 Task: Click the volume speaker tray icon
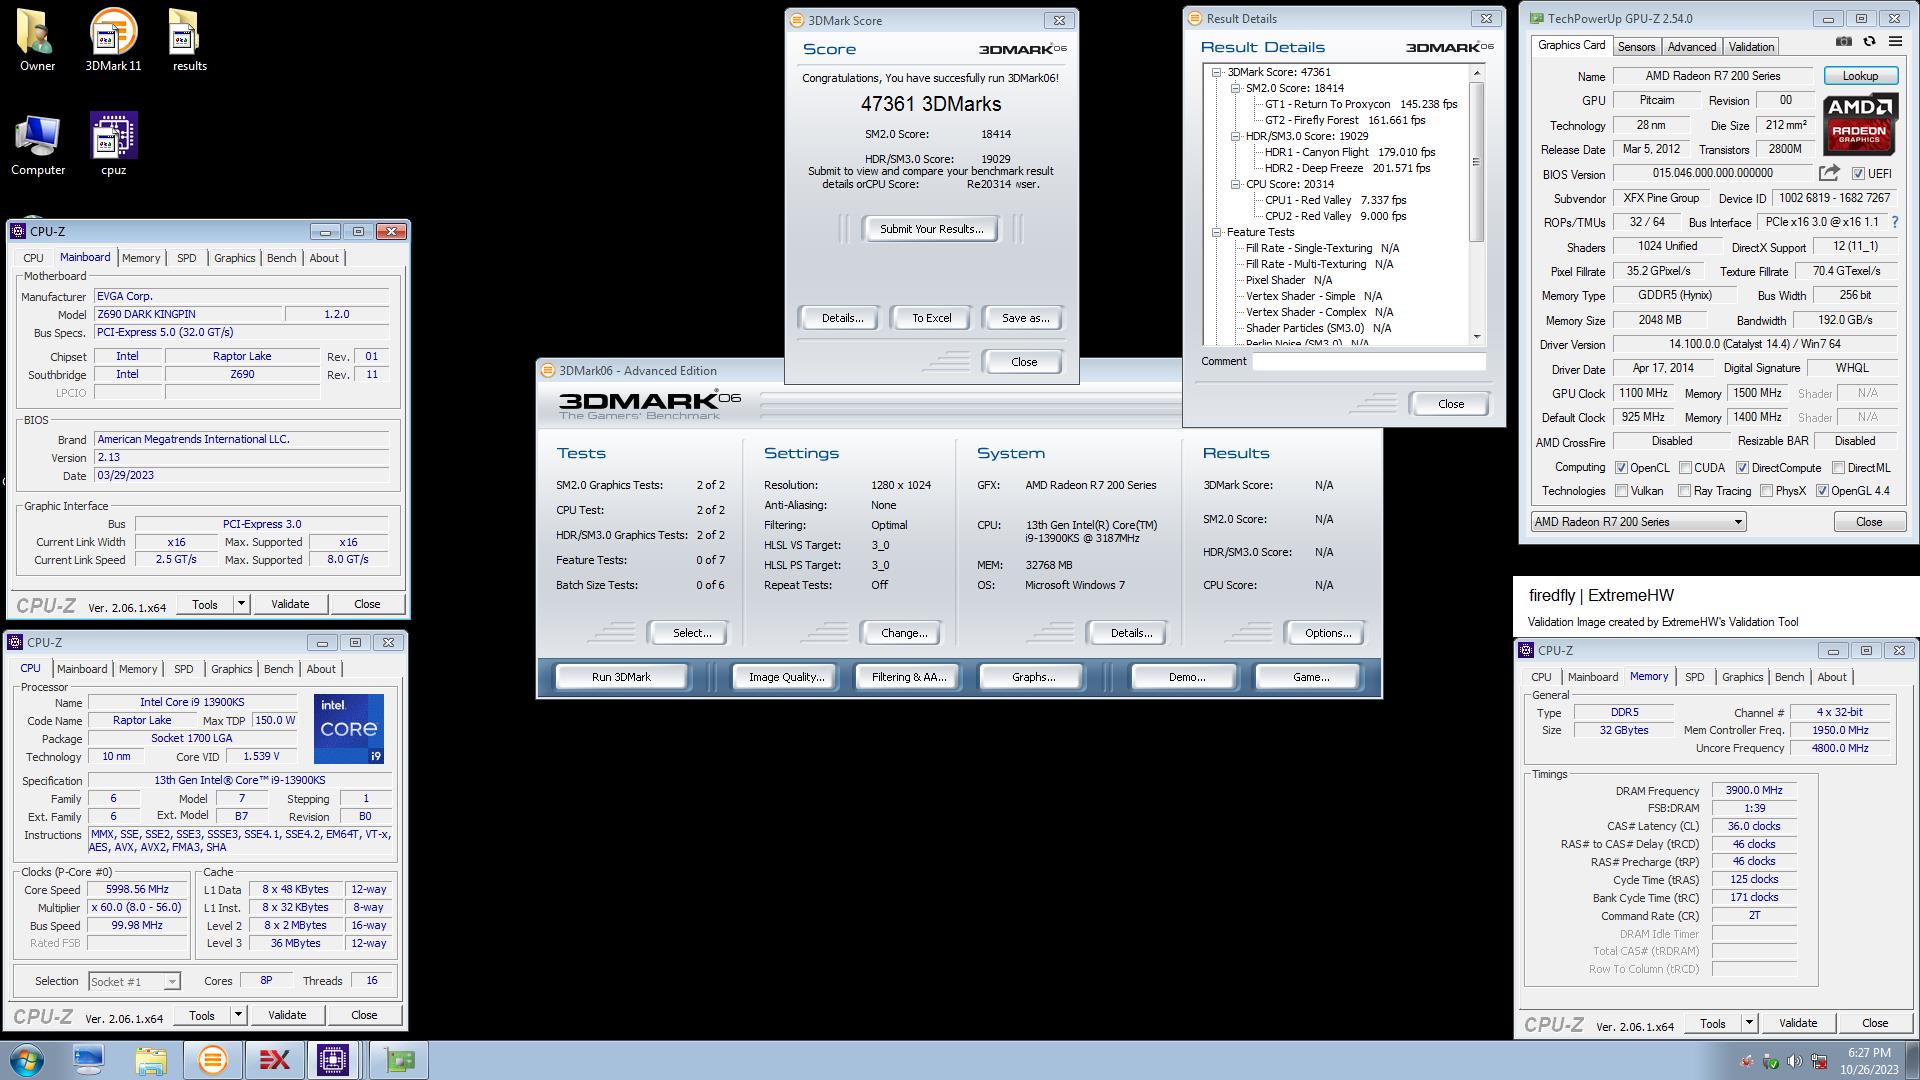click(1794, 1061)
